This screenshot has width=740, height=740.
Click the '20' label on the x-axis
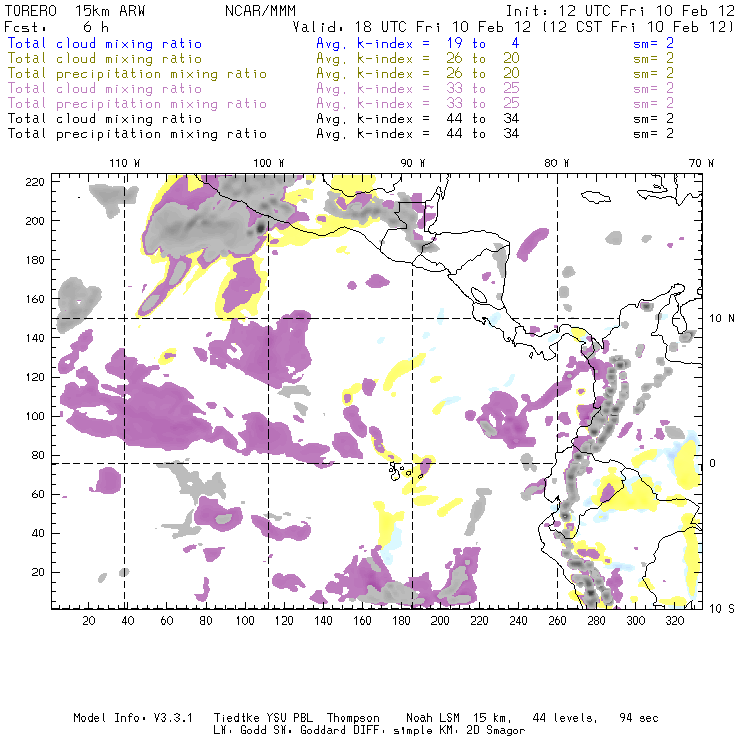pos(89,621)
